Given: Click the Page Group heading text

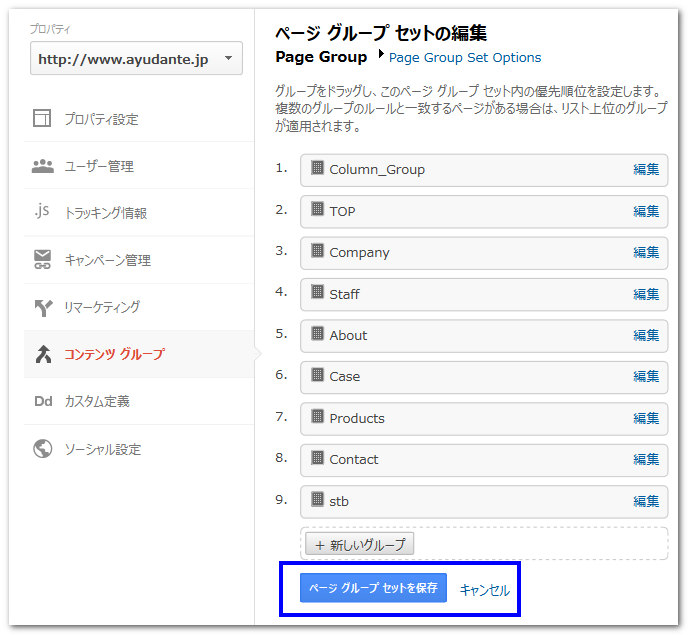Looking at the screenshot, I should click(321, 57).
